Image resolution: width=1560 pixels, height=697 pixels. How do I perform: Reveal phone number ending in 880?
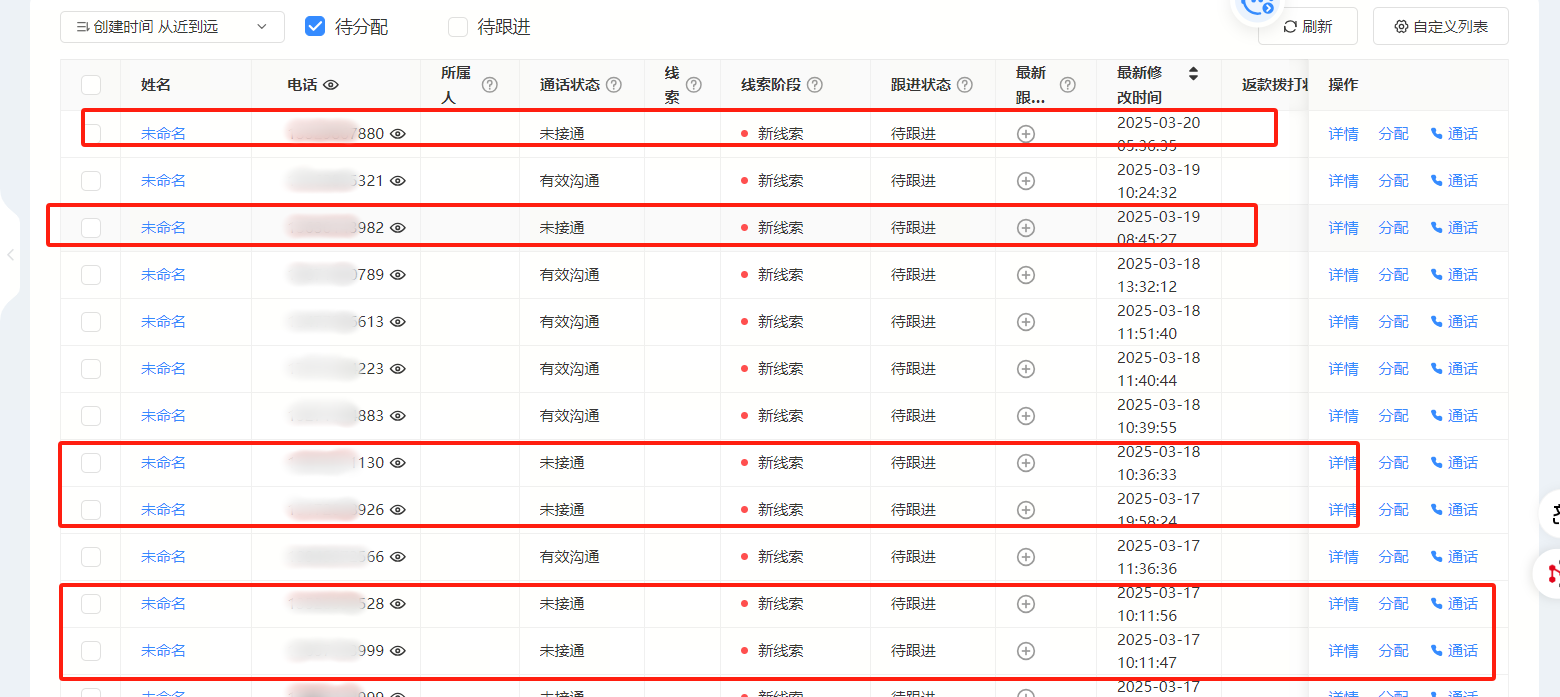point(398,134)
